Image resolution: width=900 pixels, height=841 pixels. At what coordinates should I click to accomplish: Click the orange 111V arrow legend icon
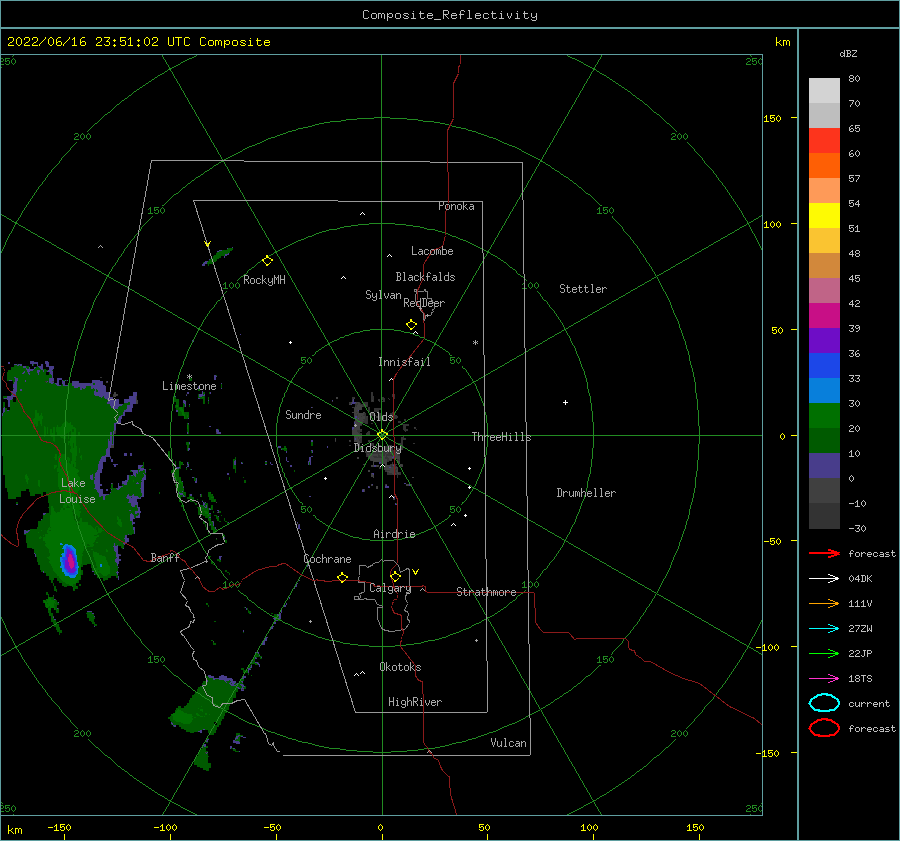pos(824,603)
